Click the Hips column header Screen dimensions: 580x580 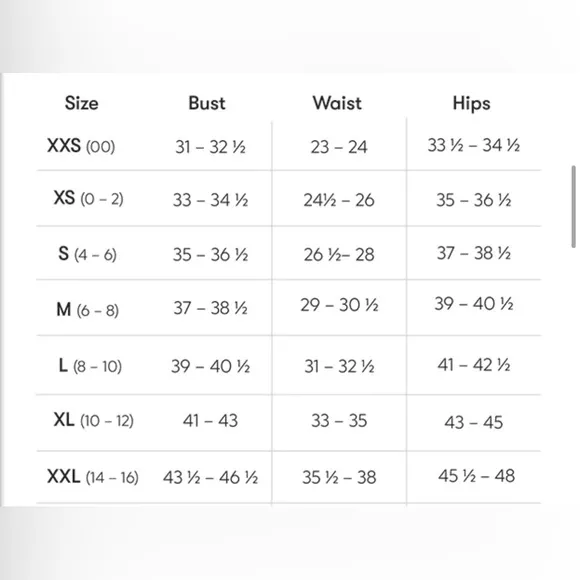coord(472,104)
